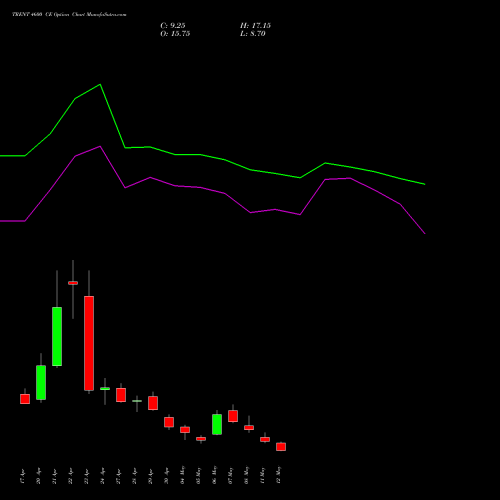This screenshot has width=500, height=500.
Task: Click the 05 May date label
Action: (198, 475)
